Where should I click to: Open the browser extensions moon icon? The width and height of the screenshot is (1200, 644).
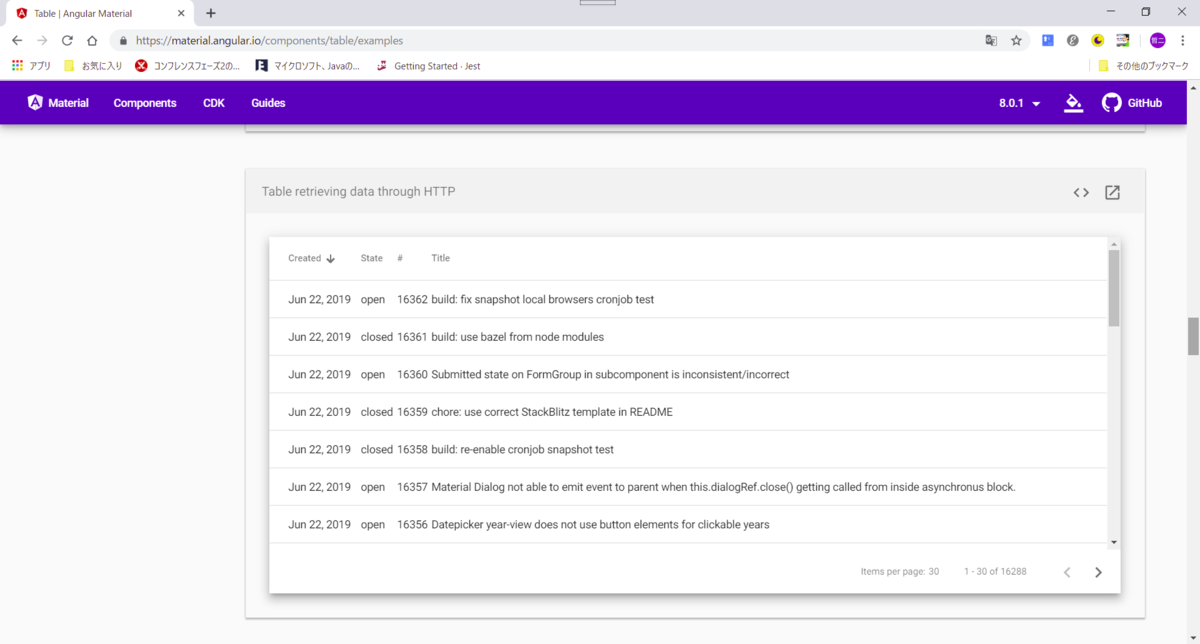[x=1097, y=40]
